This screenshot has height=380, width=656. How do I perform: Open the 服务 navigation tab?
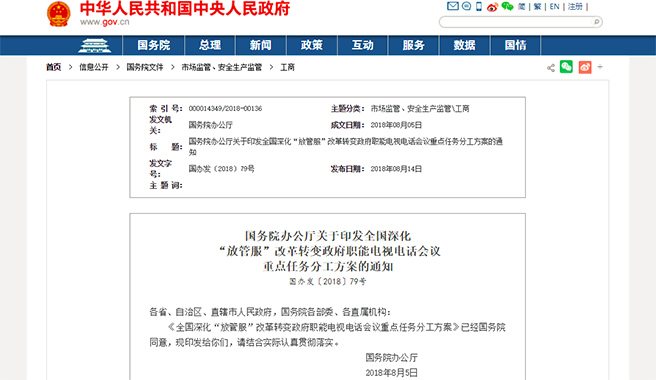click(x=414, y=45)
